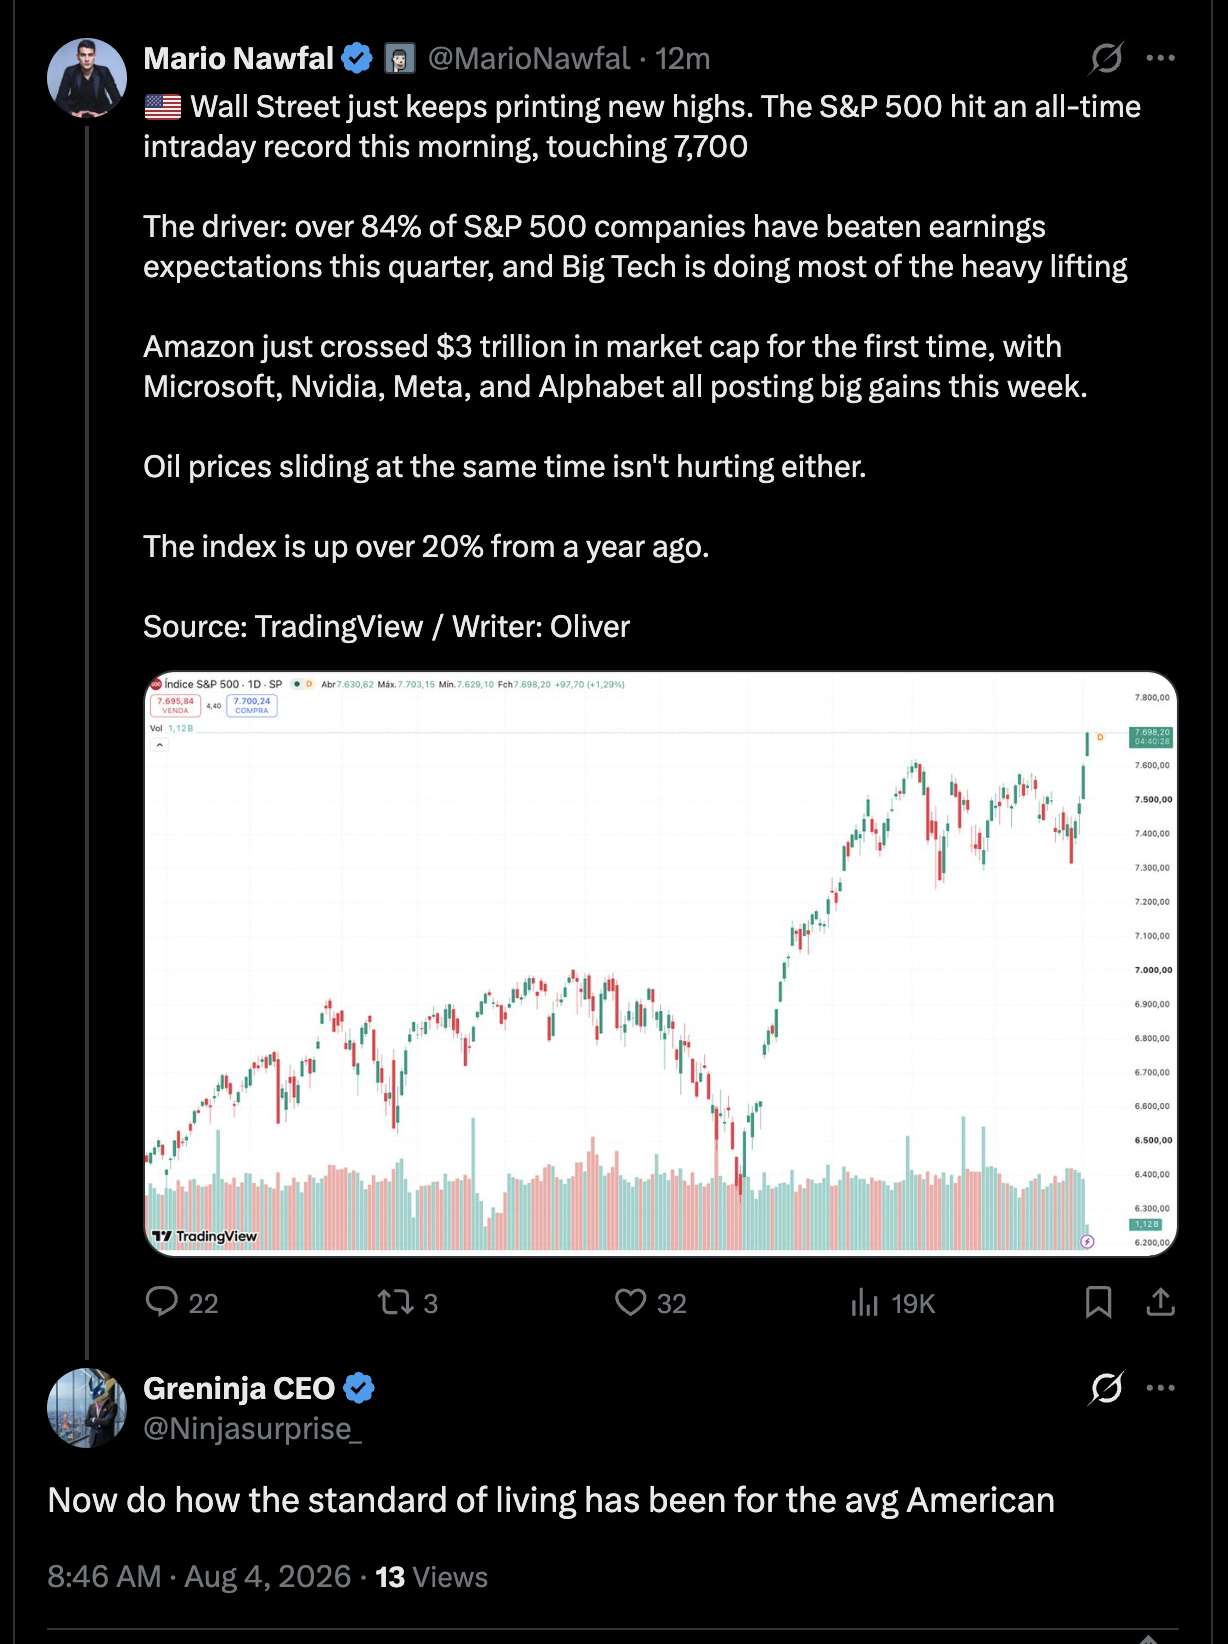Open the @MarioNawfal handle link
The image size is (1228, 1644).
(x=528, y=58)
